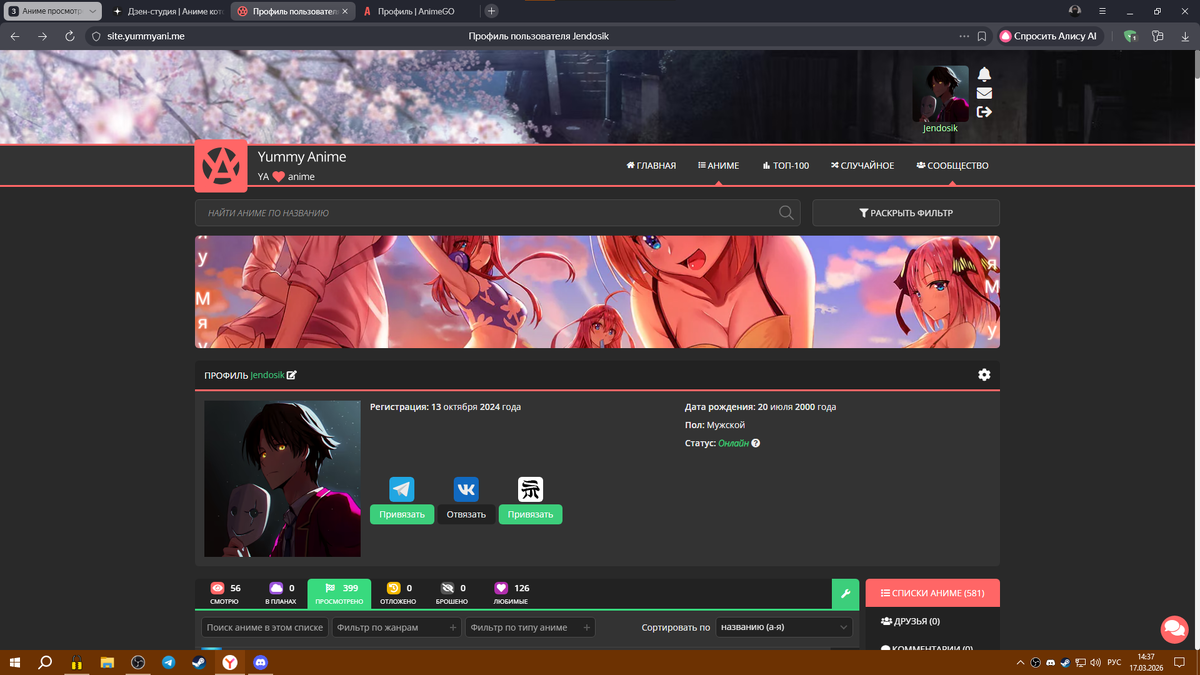Click browser back arrow

pyautogui.click(x=15, y=36)
